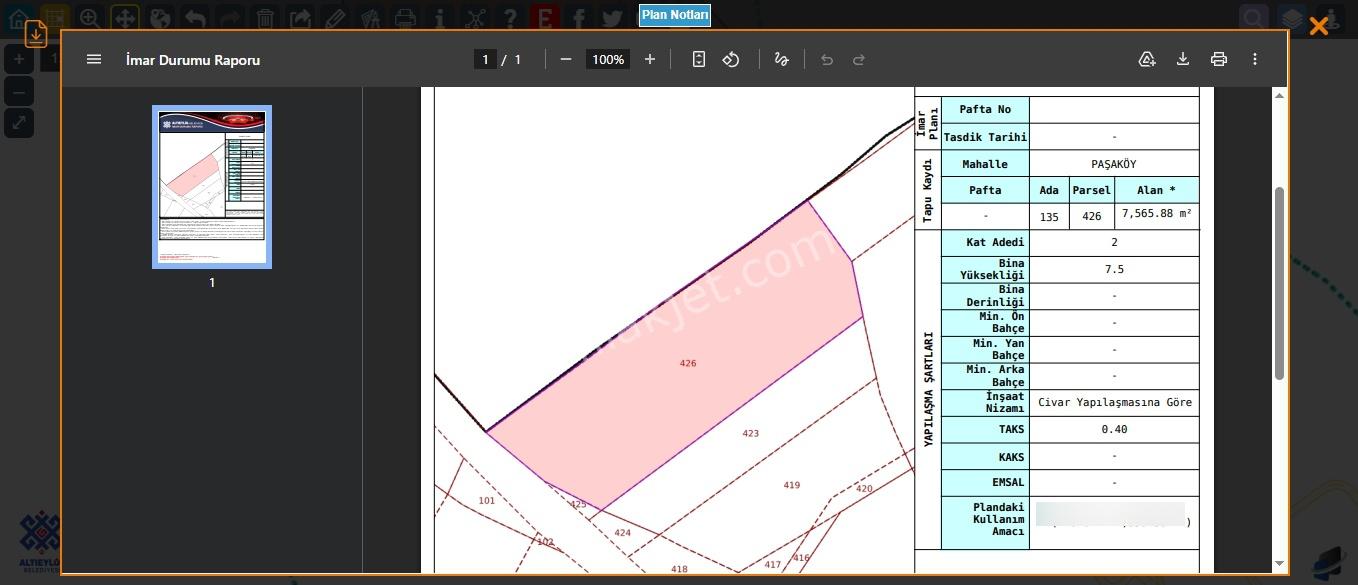1358x585 pixels.
Task: Click the TAKS value 0.40
Action: (1114, 430)
